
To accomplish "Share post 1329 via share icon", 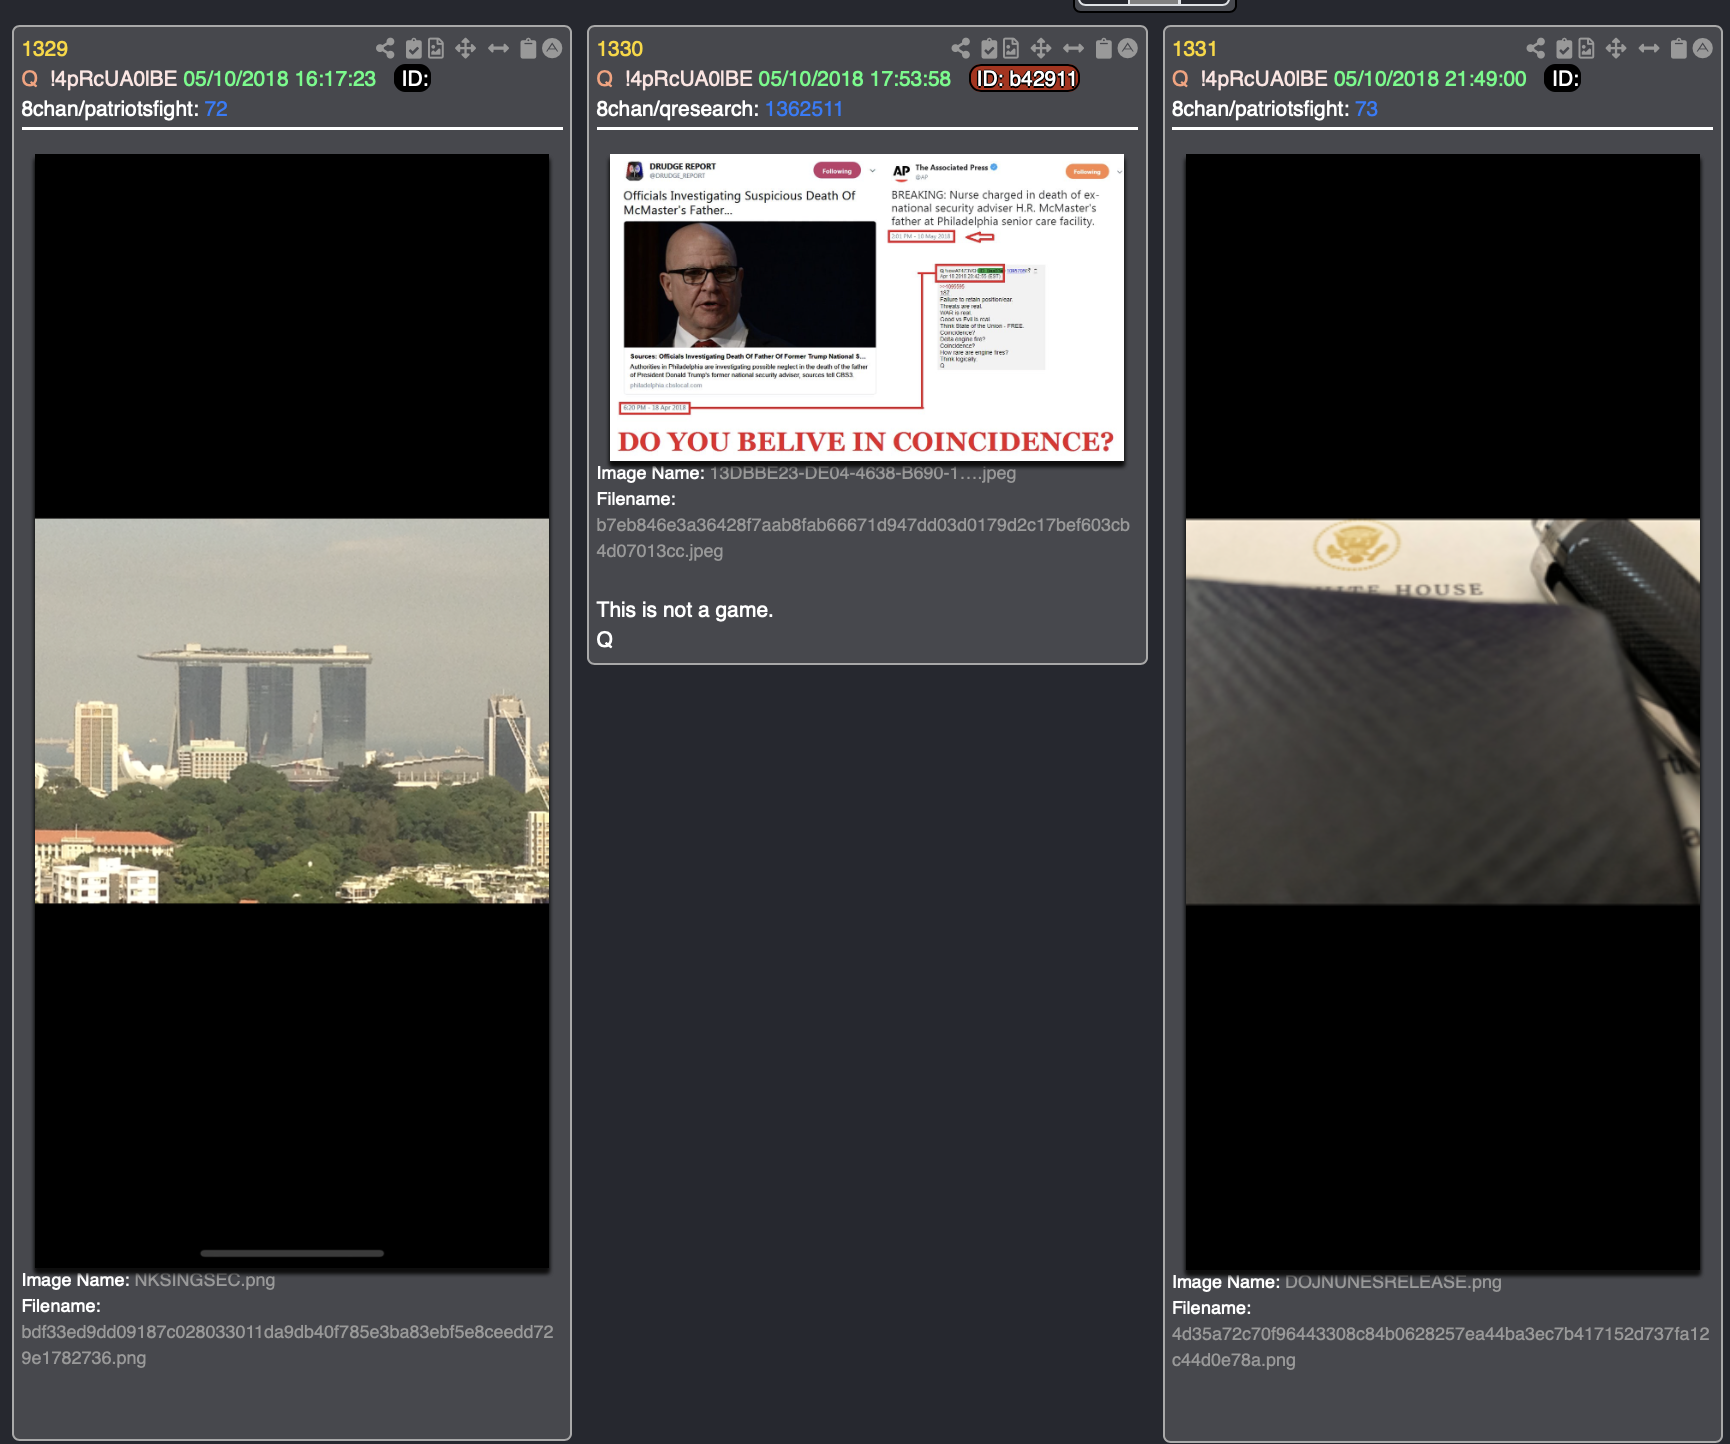I will (385, 48).
